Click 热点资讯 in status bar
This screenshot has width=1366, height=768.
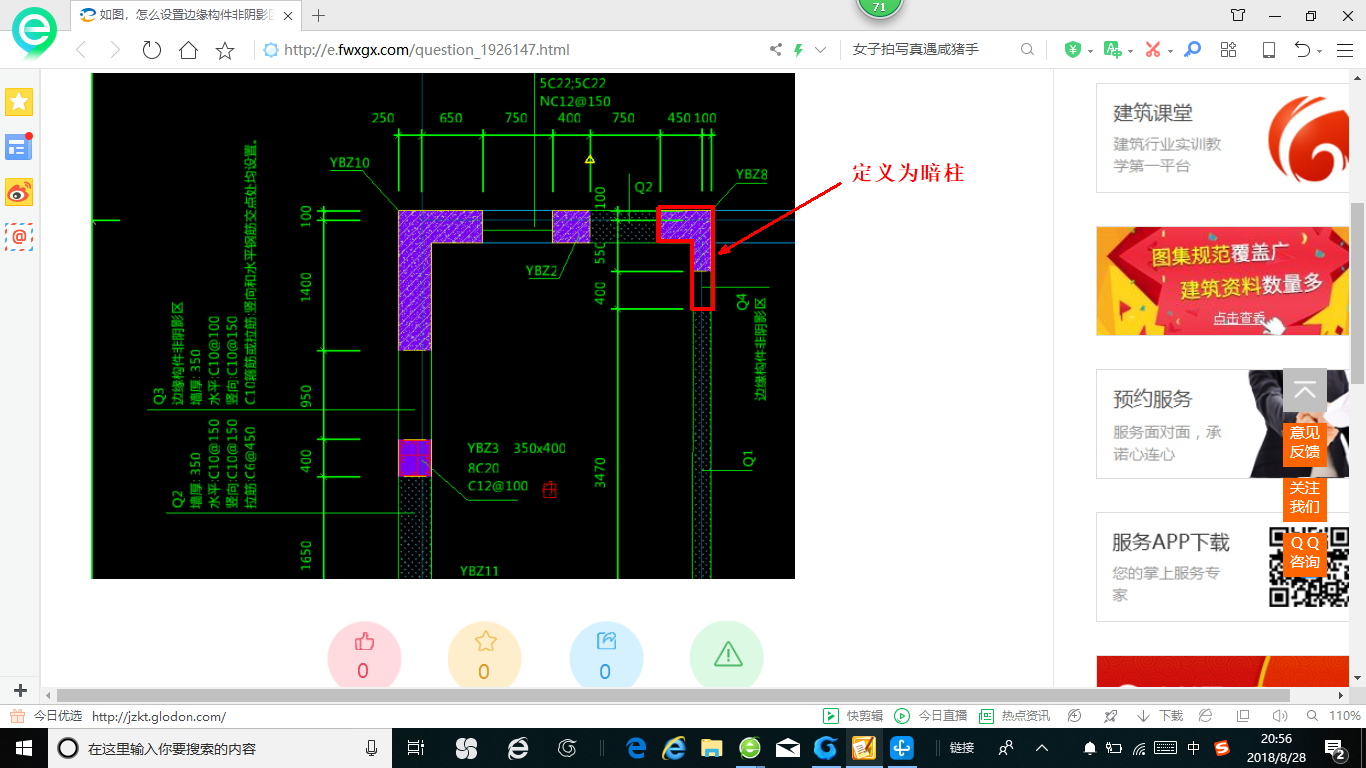point(1014,716)
